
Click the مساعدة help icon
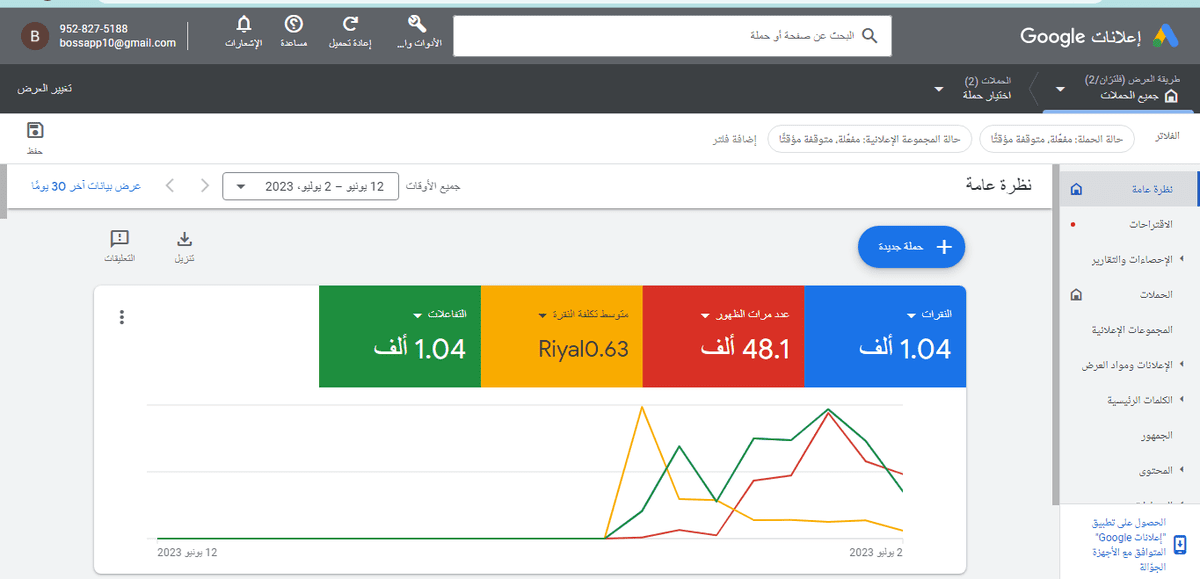[x=293, y=25]
